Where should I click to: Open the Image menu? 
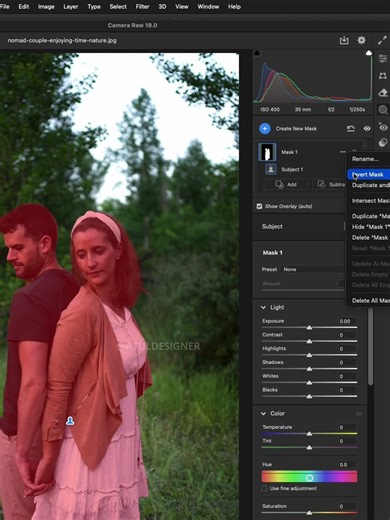pyautogui.click(x=46, y=7)
